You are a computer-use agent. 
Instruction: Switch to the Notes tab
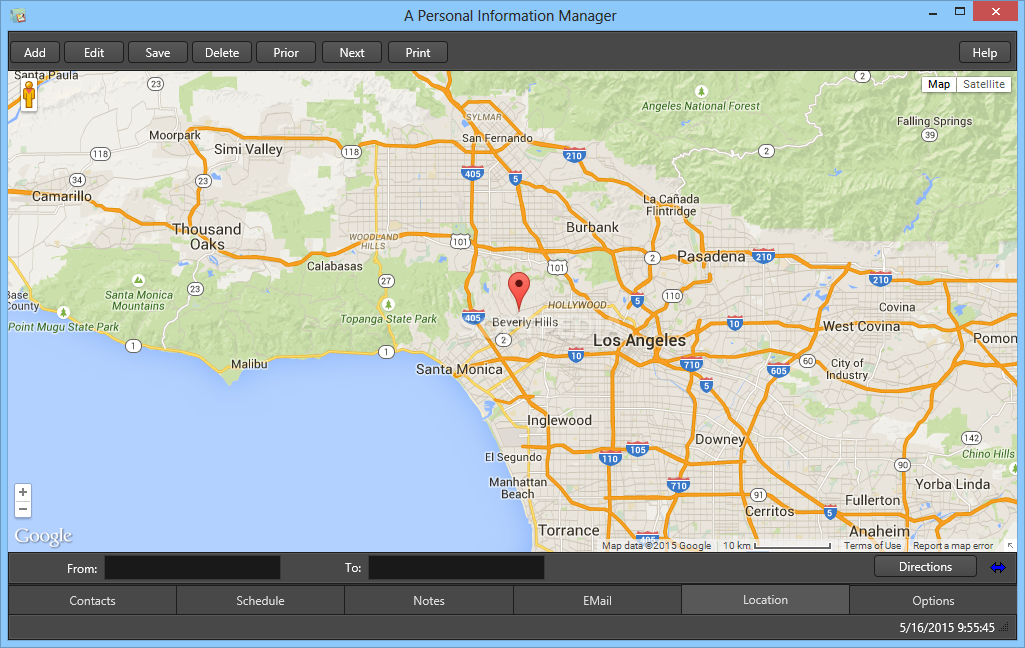(429, 600)
